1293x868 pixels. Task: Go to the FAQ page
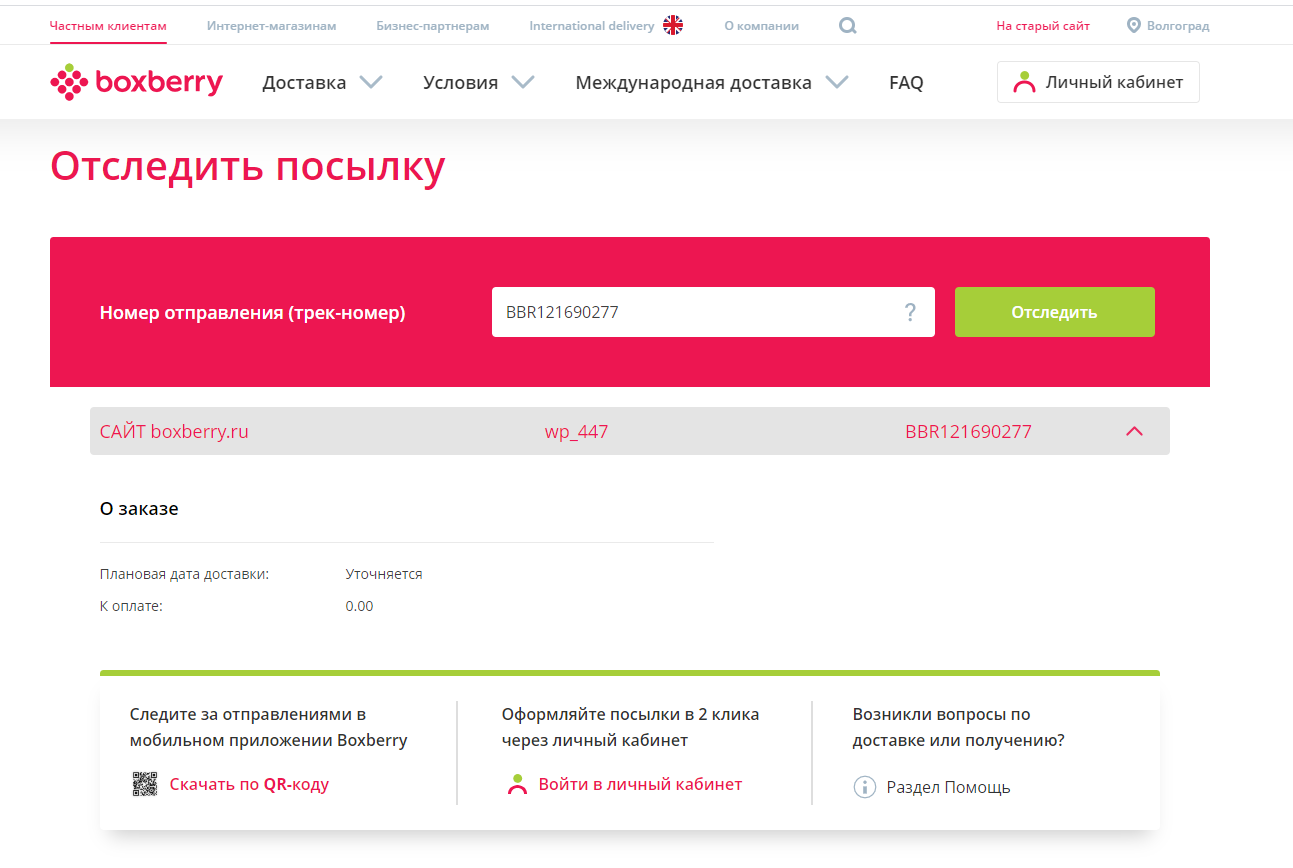pyautogui.click(x=906, y=83)
